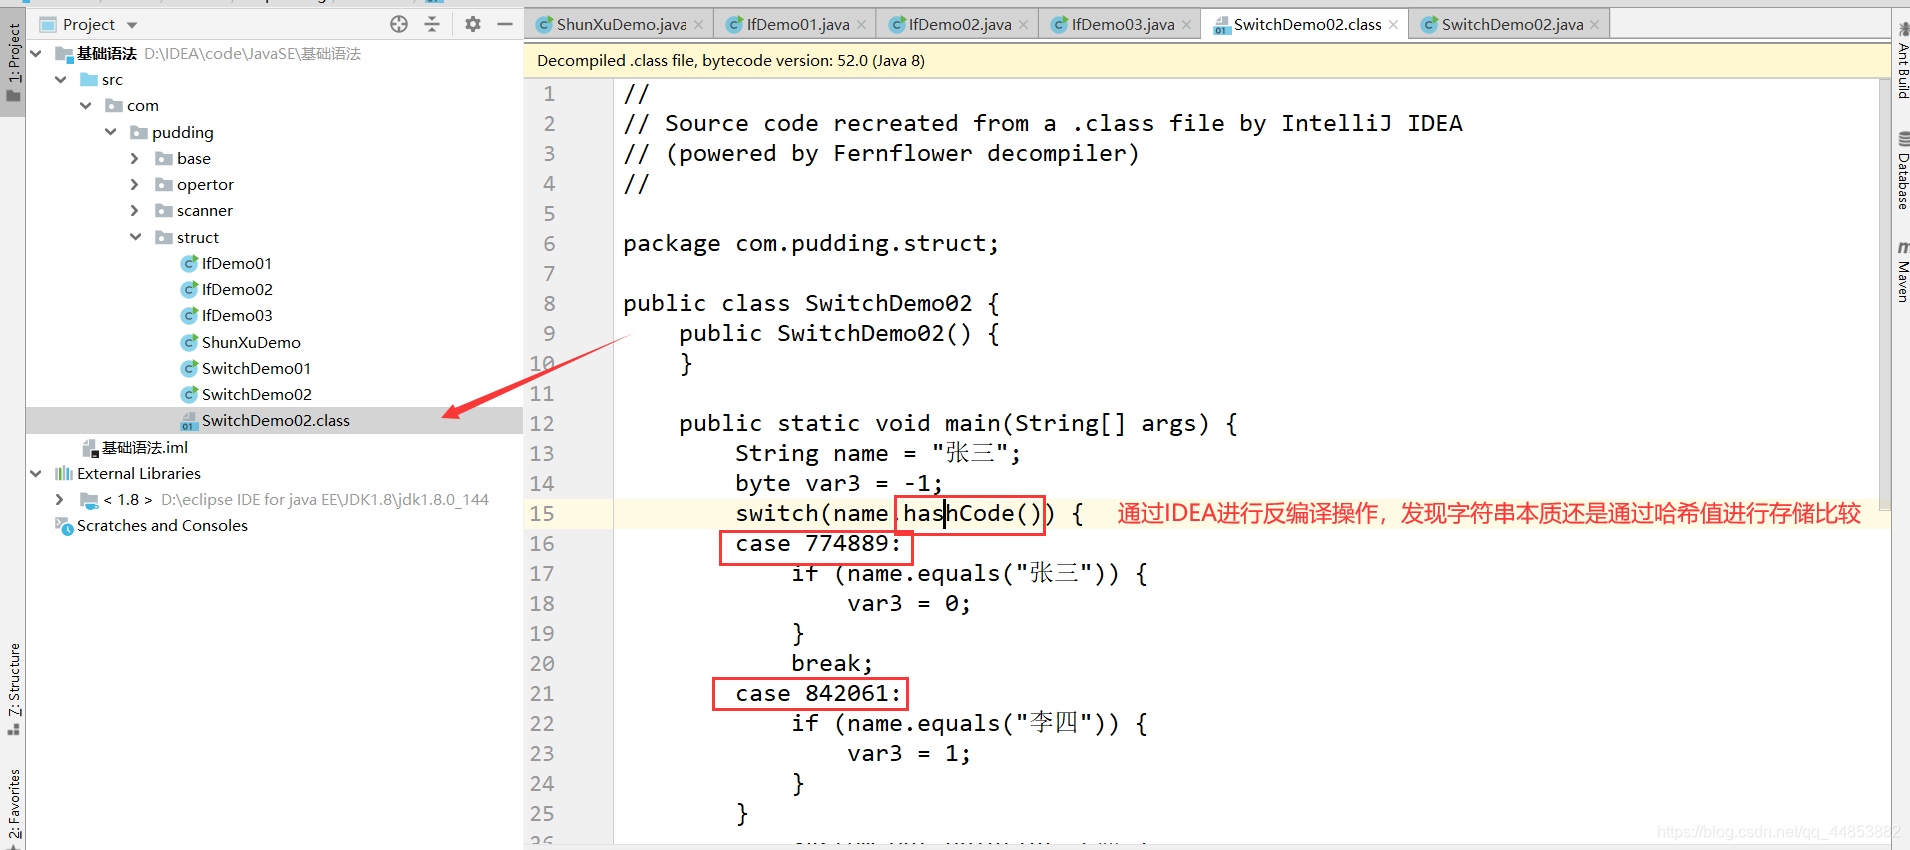Viewport: 1910px width, 850px height.
Task: Click 'package com.pudding.struct;' line
Action: pyautogui.click(x=810, y=243)
